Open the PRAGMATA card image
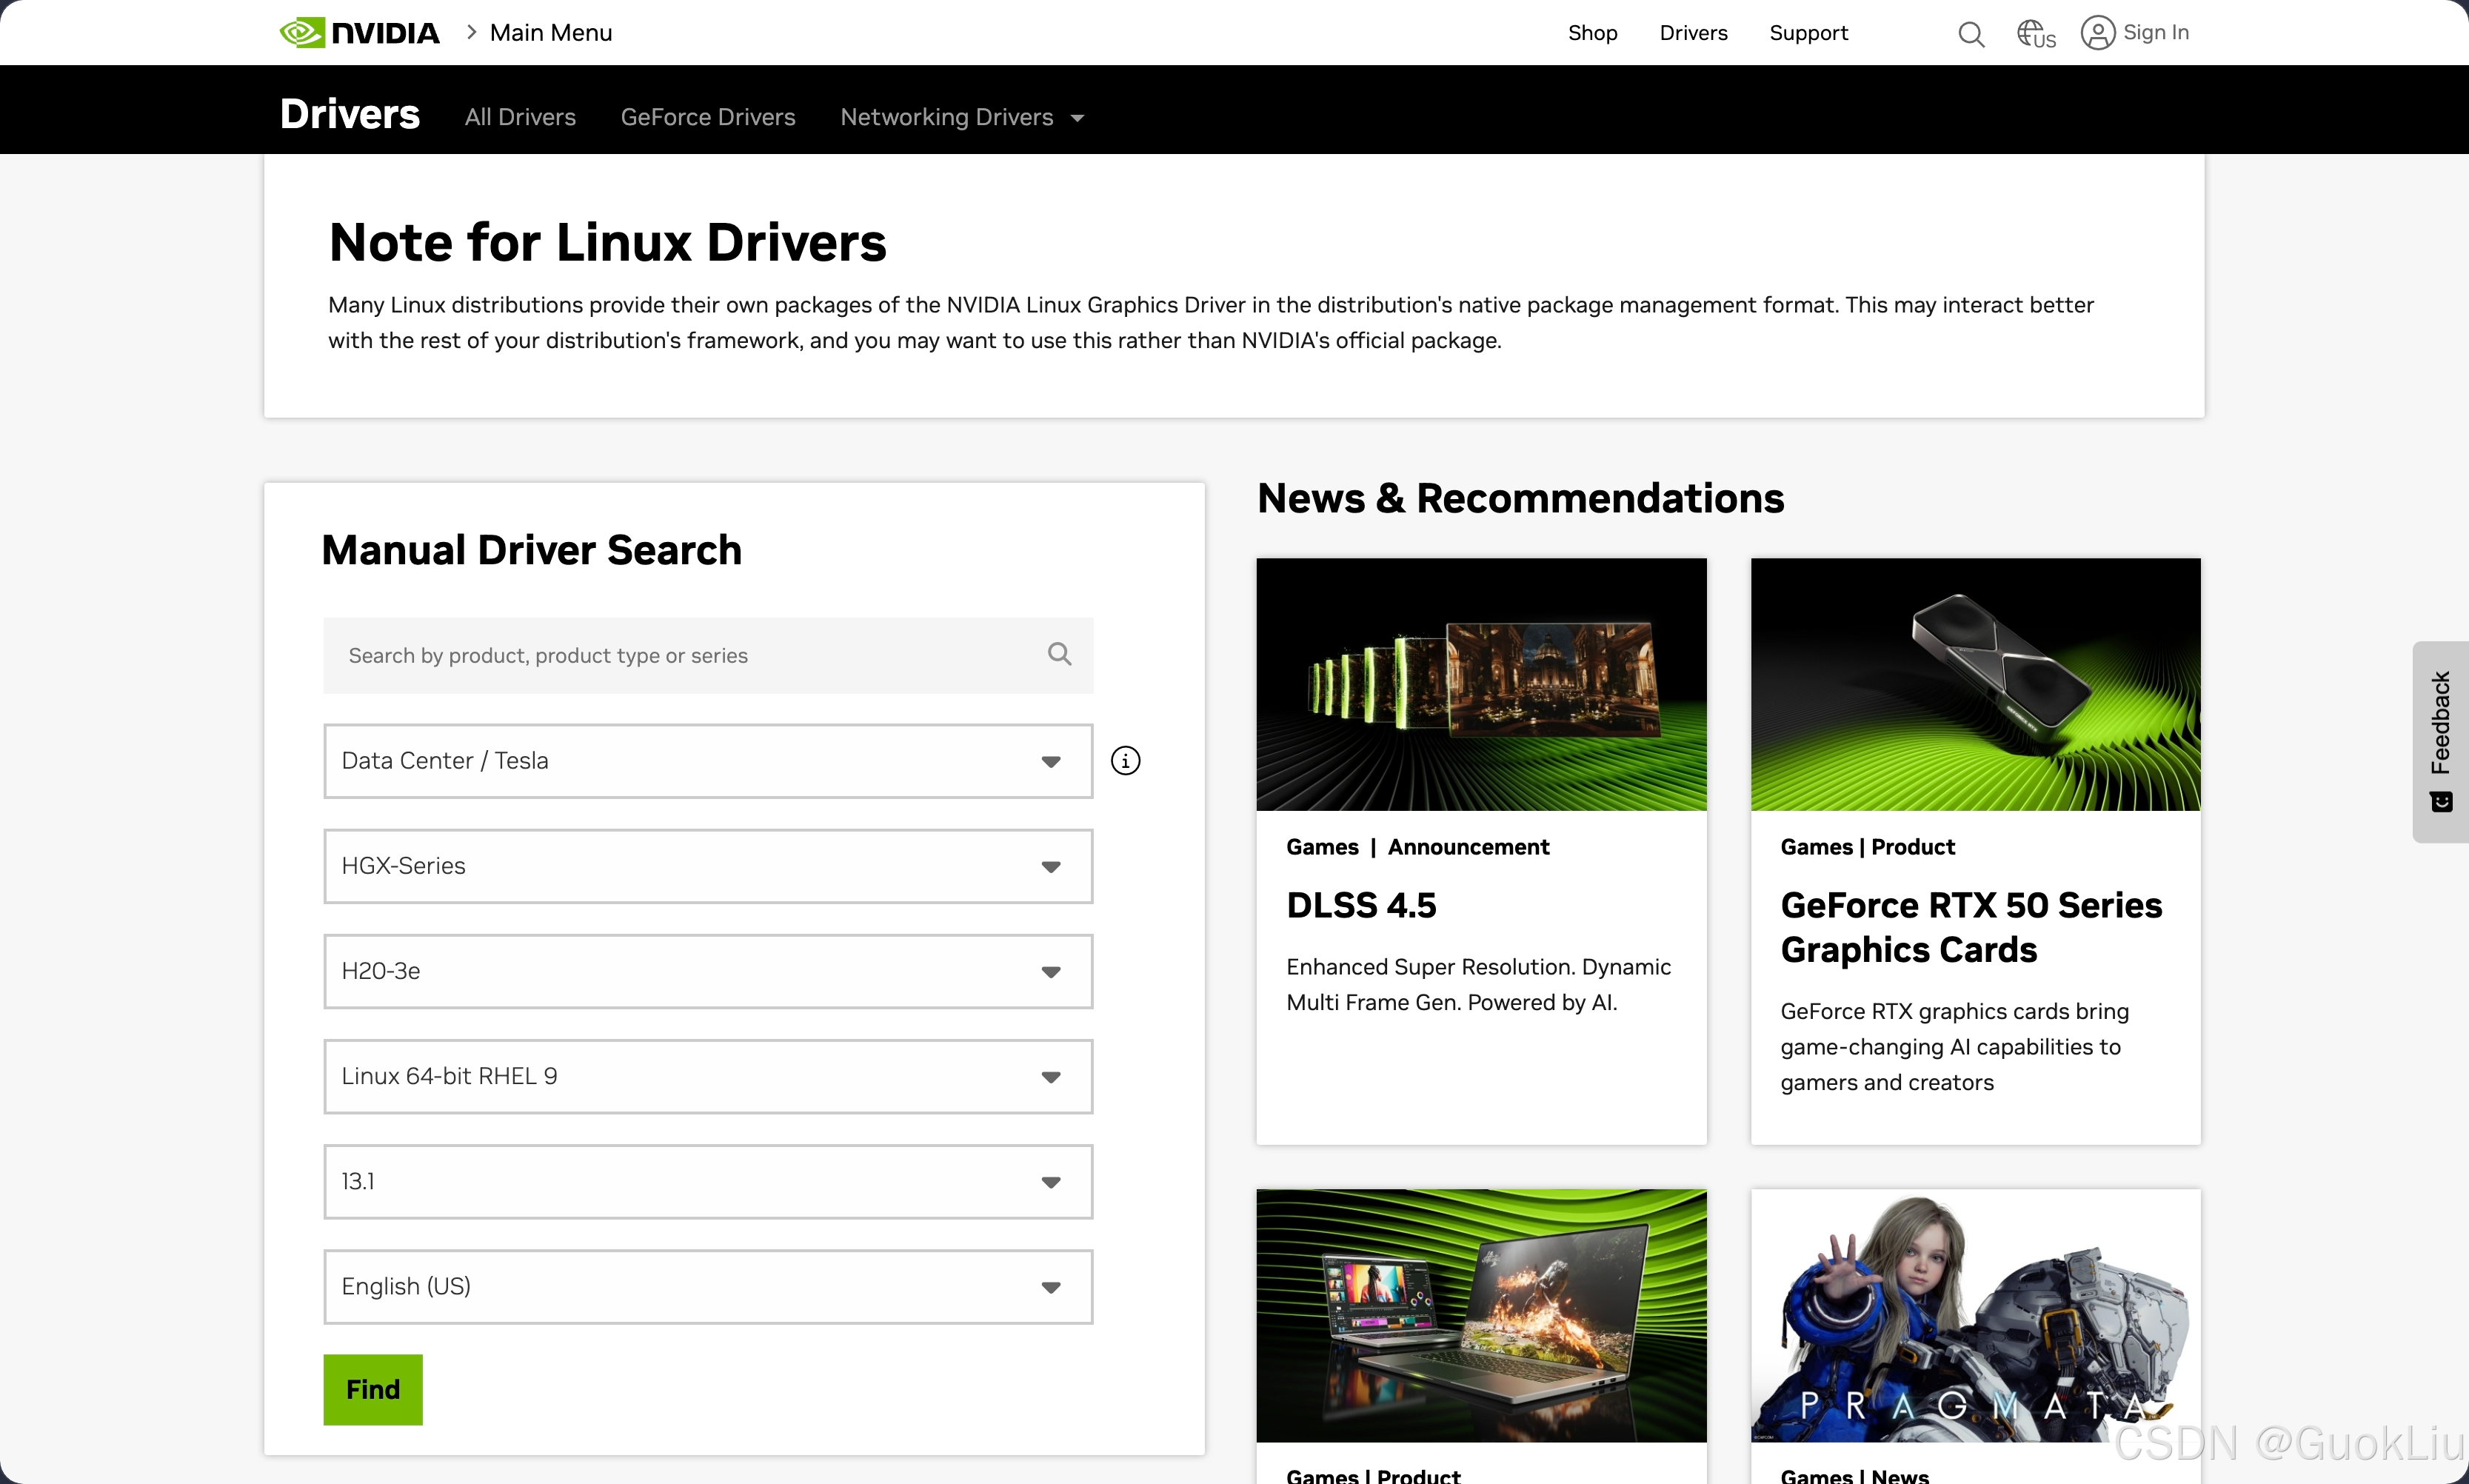Viewport: 2469px width, 1484px height. click(1975, 1315)
